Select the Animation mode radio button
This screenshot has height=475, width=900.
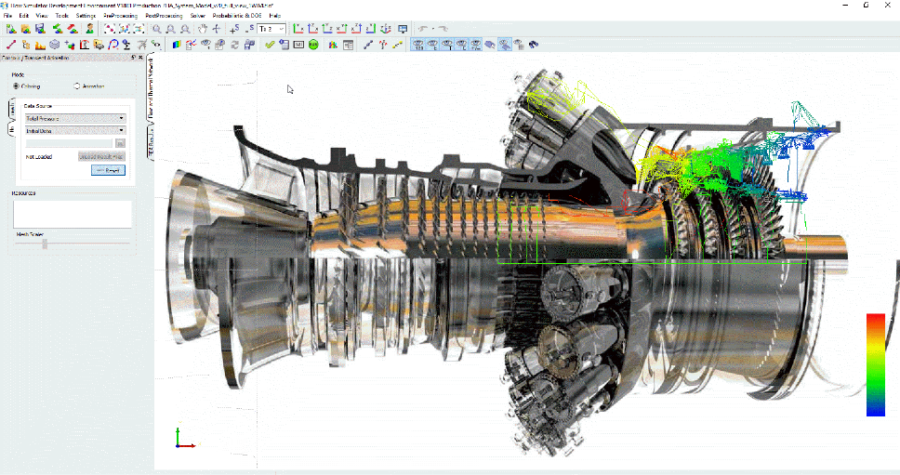(77, 86)
